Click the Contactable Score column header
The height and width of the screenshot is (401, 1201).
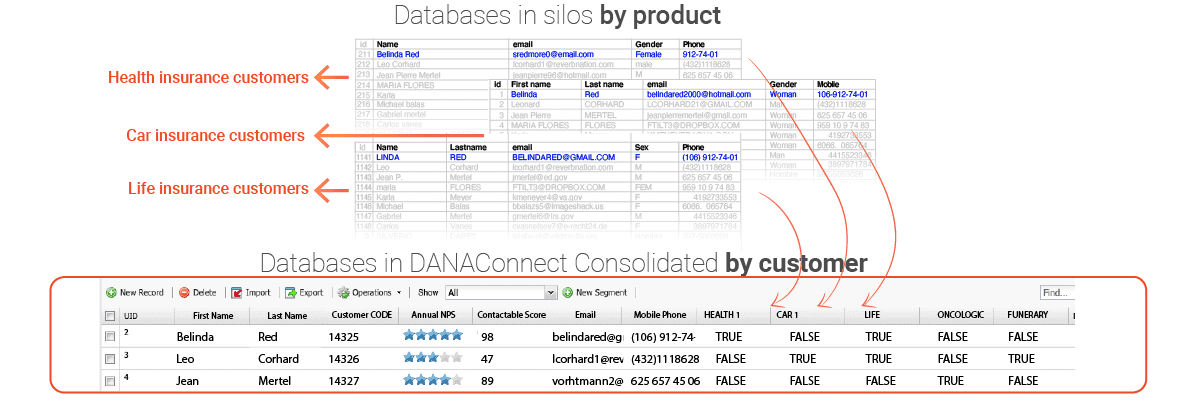pos(510,316)
